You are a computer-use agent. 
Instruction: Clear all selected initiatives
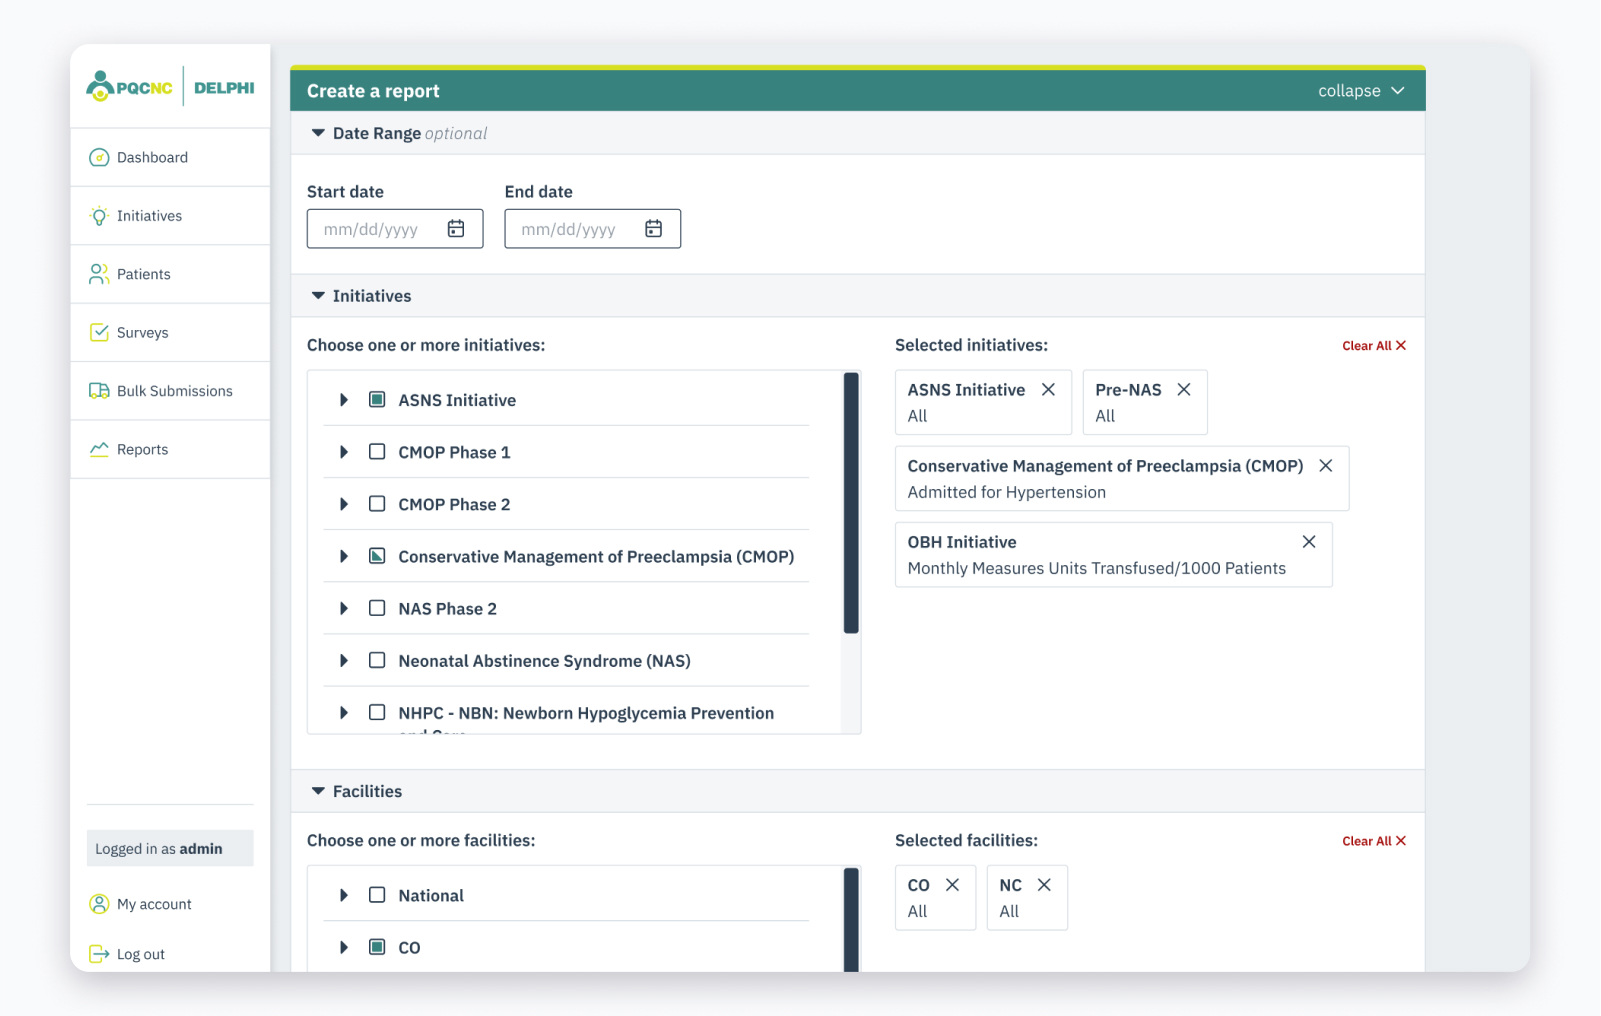click(1373, 346)
